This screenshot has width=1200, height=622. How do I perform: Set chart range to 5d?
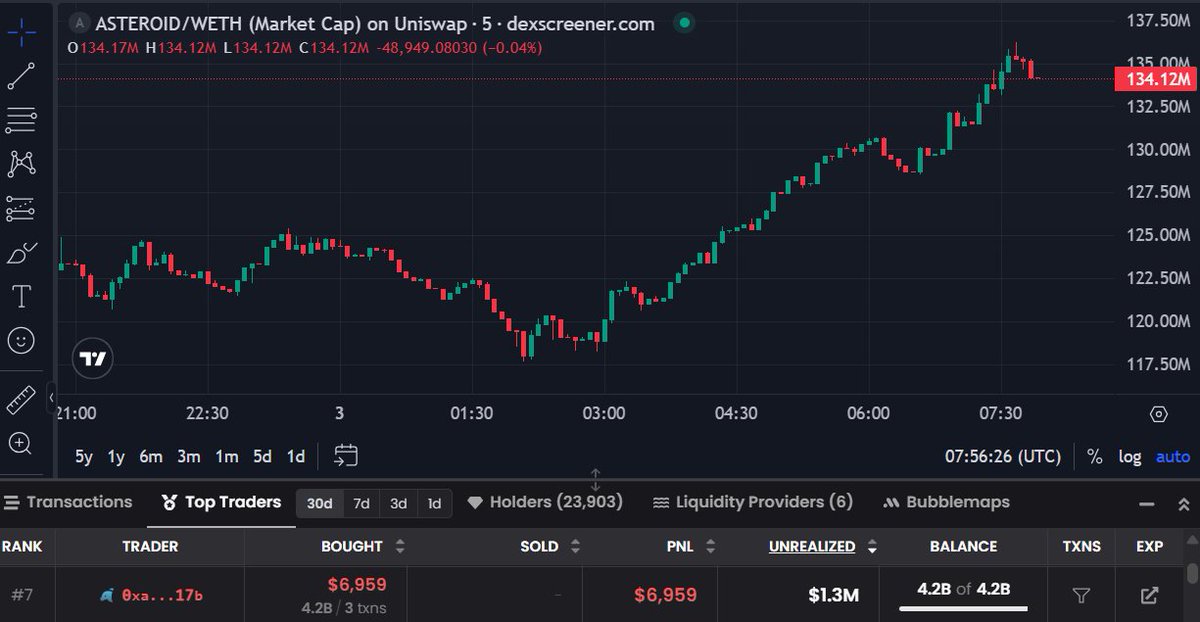[263, 456]
